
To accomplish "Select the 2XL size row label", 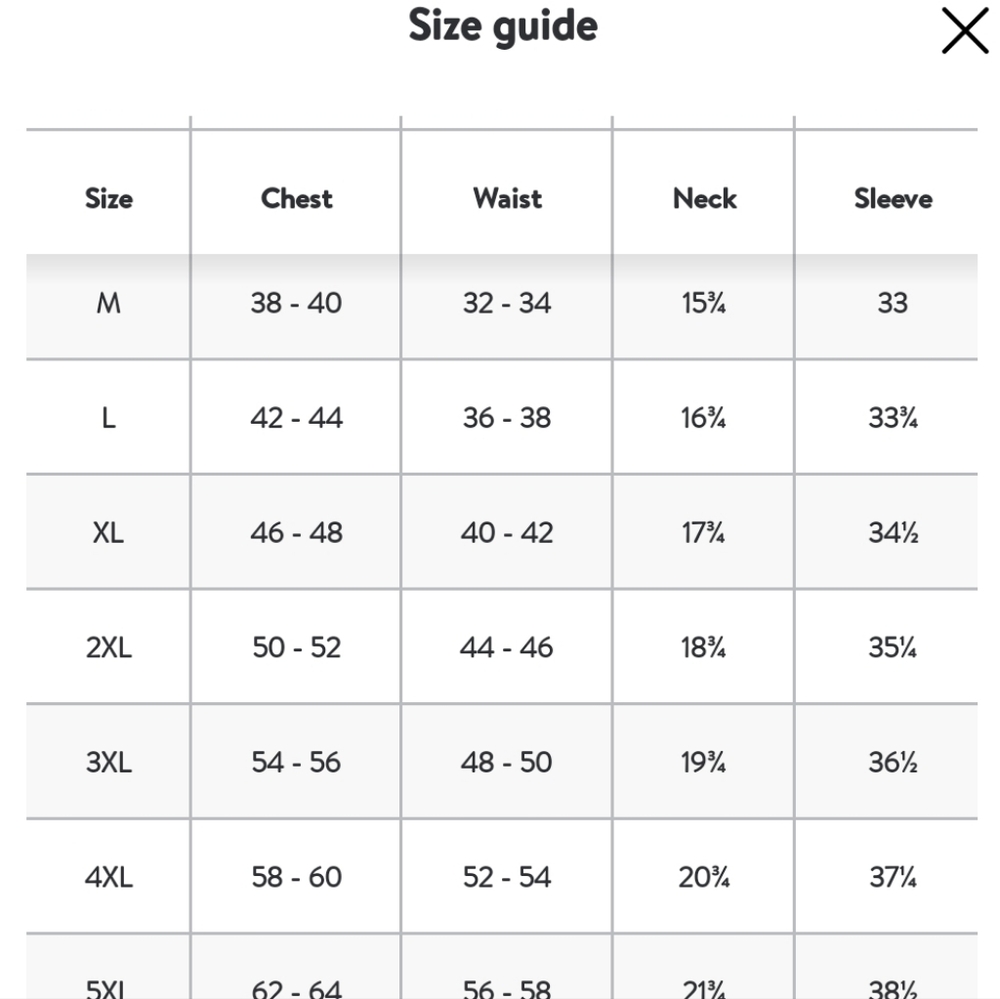I will pyautogui.click(x=109, y=647).
